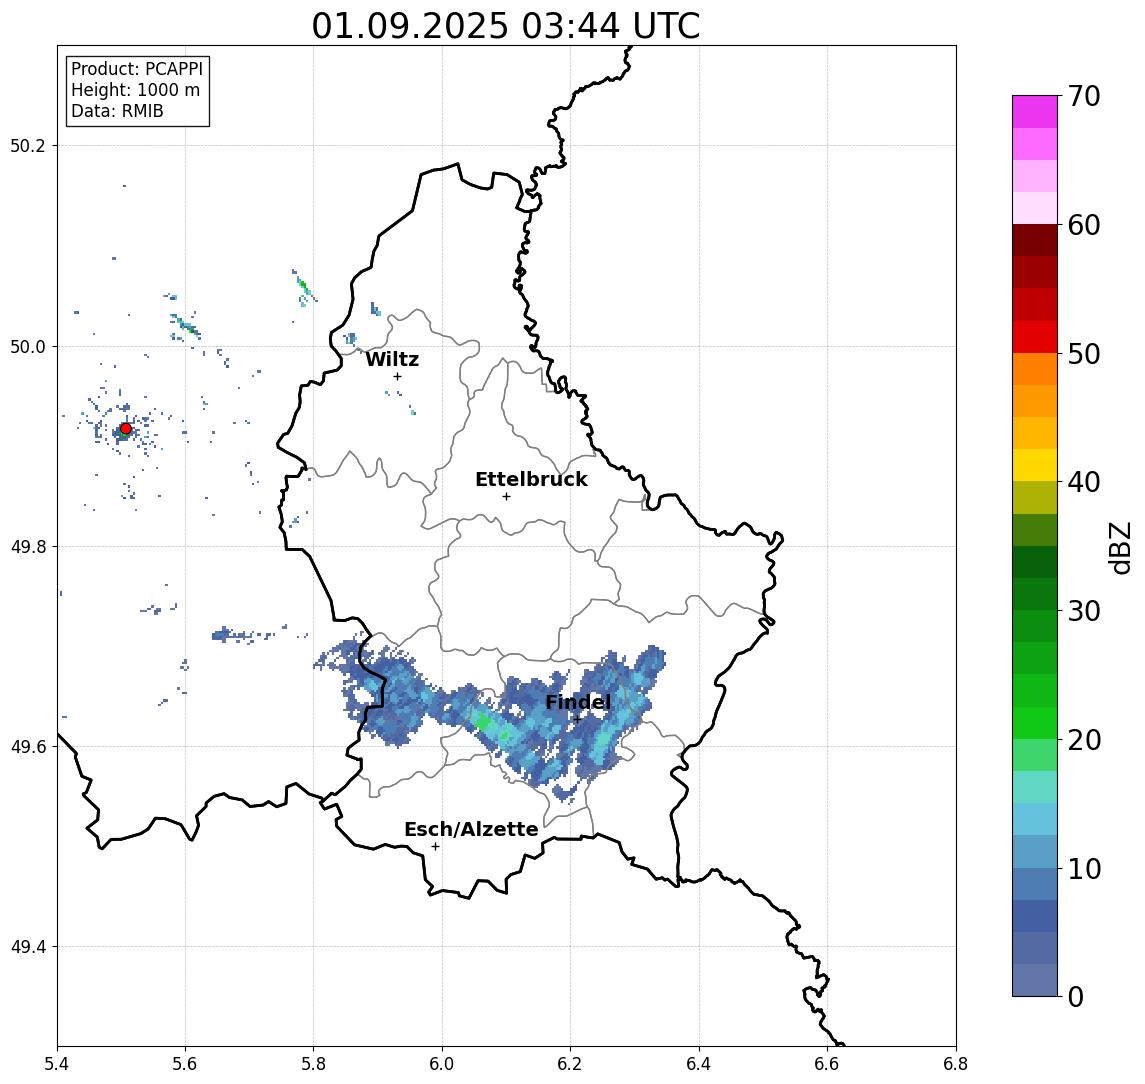1145x1084 pixels.
Task: Click the cross marker below Wiltz
Action: coord(397,376)
